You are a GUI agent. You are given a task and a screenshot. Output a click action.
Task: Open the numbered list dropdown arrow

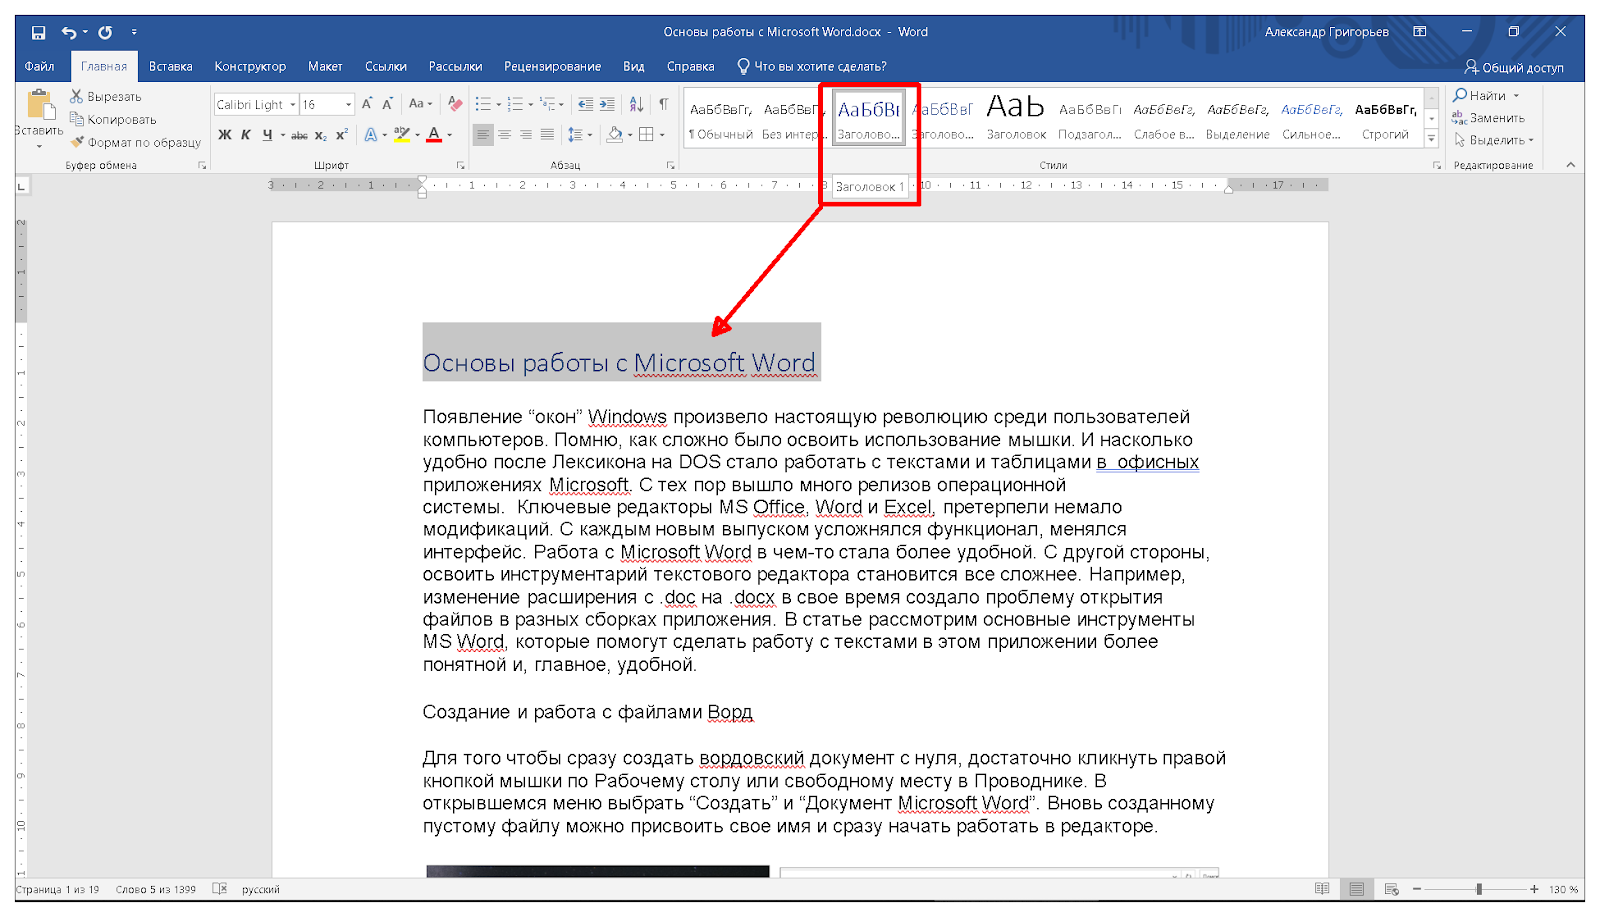pos(531,104)
